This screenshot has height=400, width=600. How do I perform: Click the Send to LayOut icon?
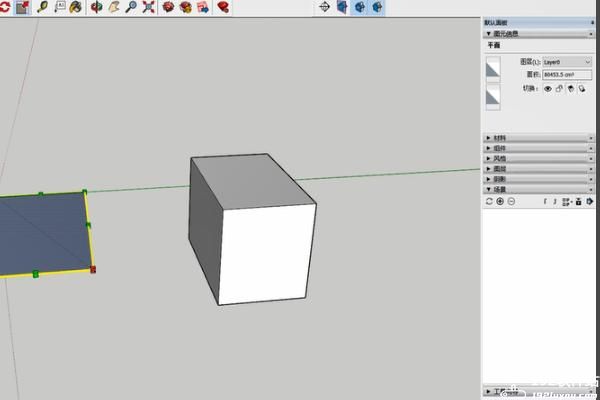point(203,7)
